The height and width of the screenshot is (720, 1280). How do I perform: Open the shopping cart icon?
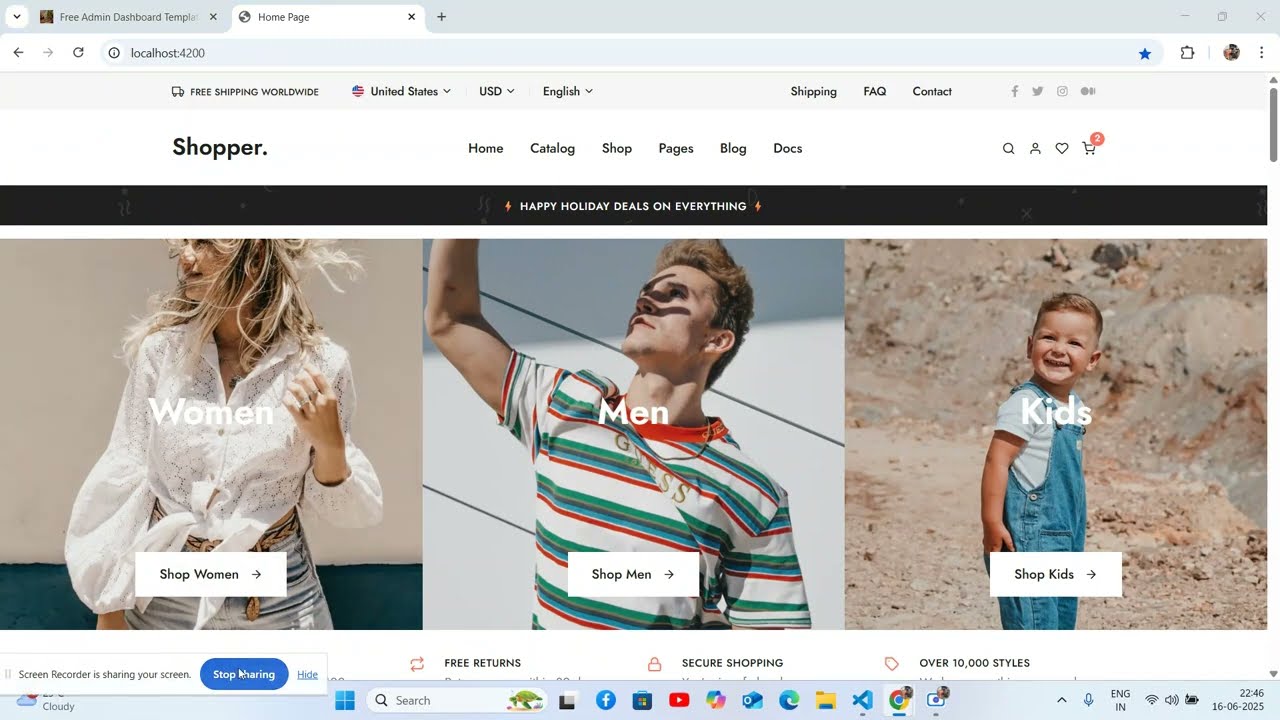(x=1089, y=149)
